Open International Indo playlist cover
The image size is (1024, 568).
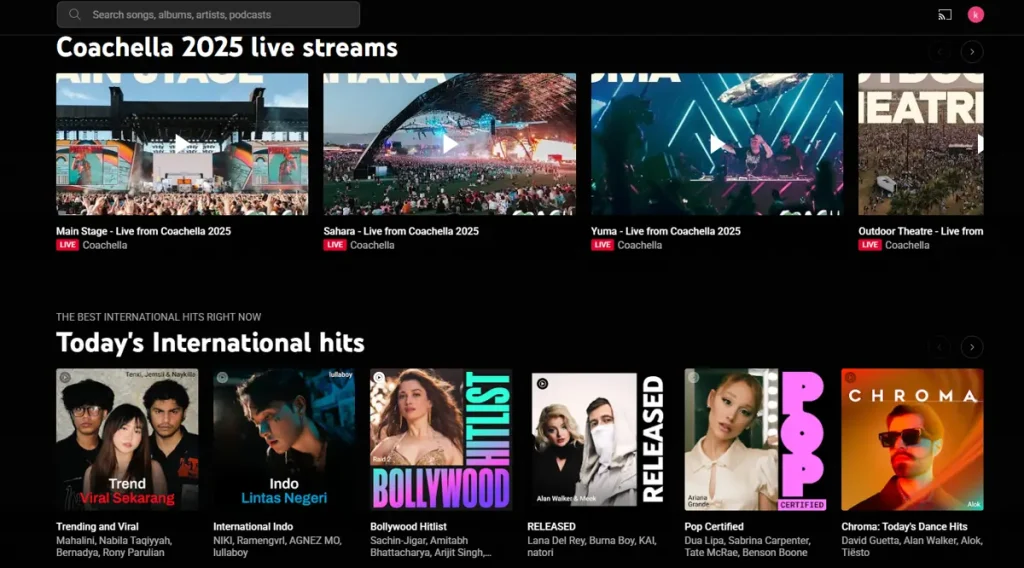click(284, 439)
